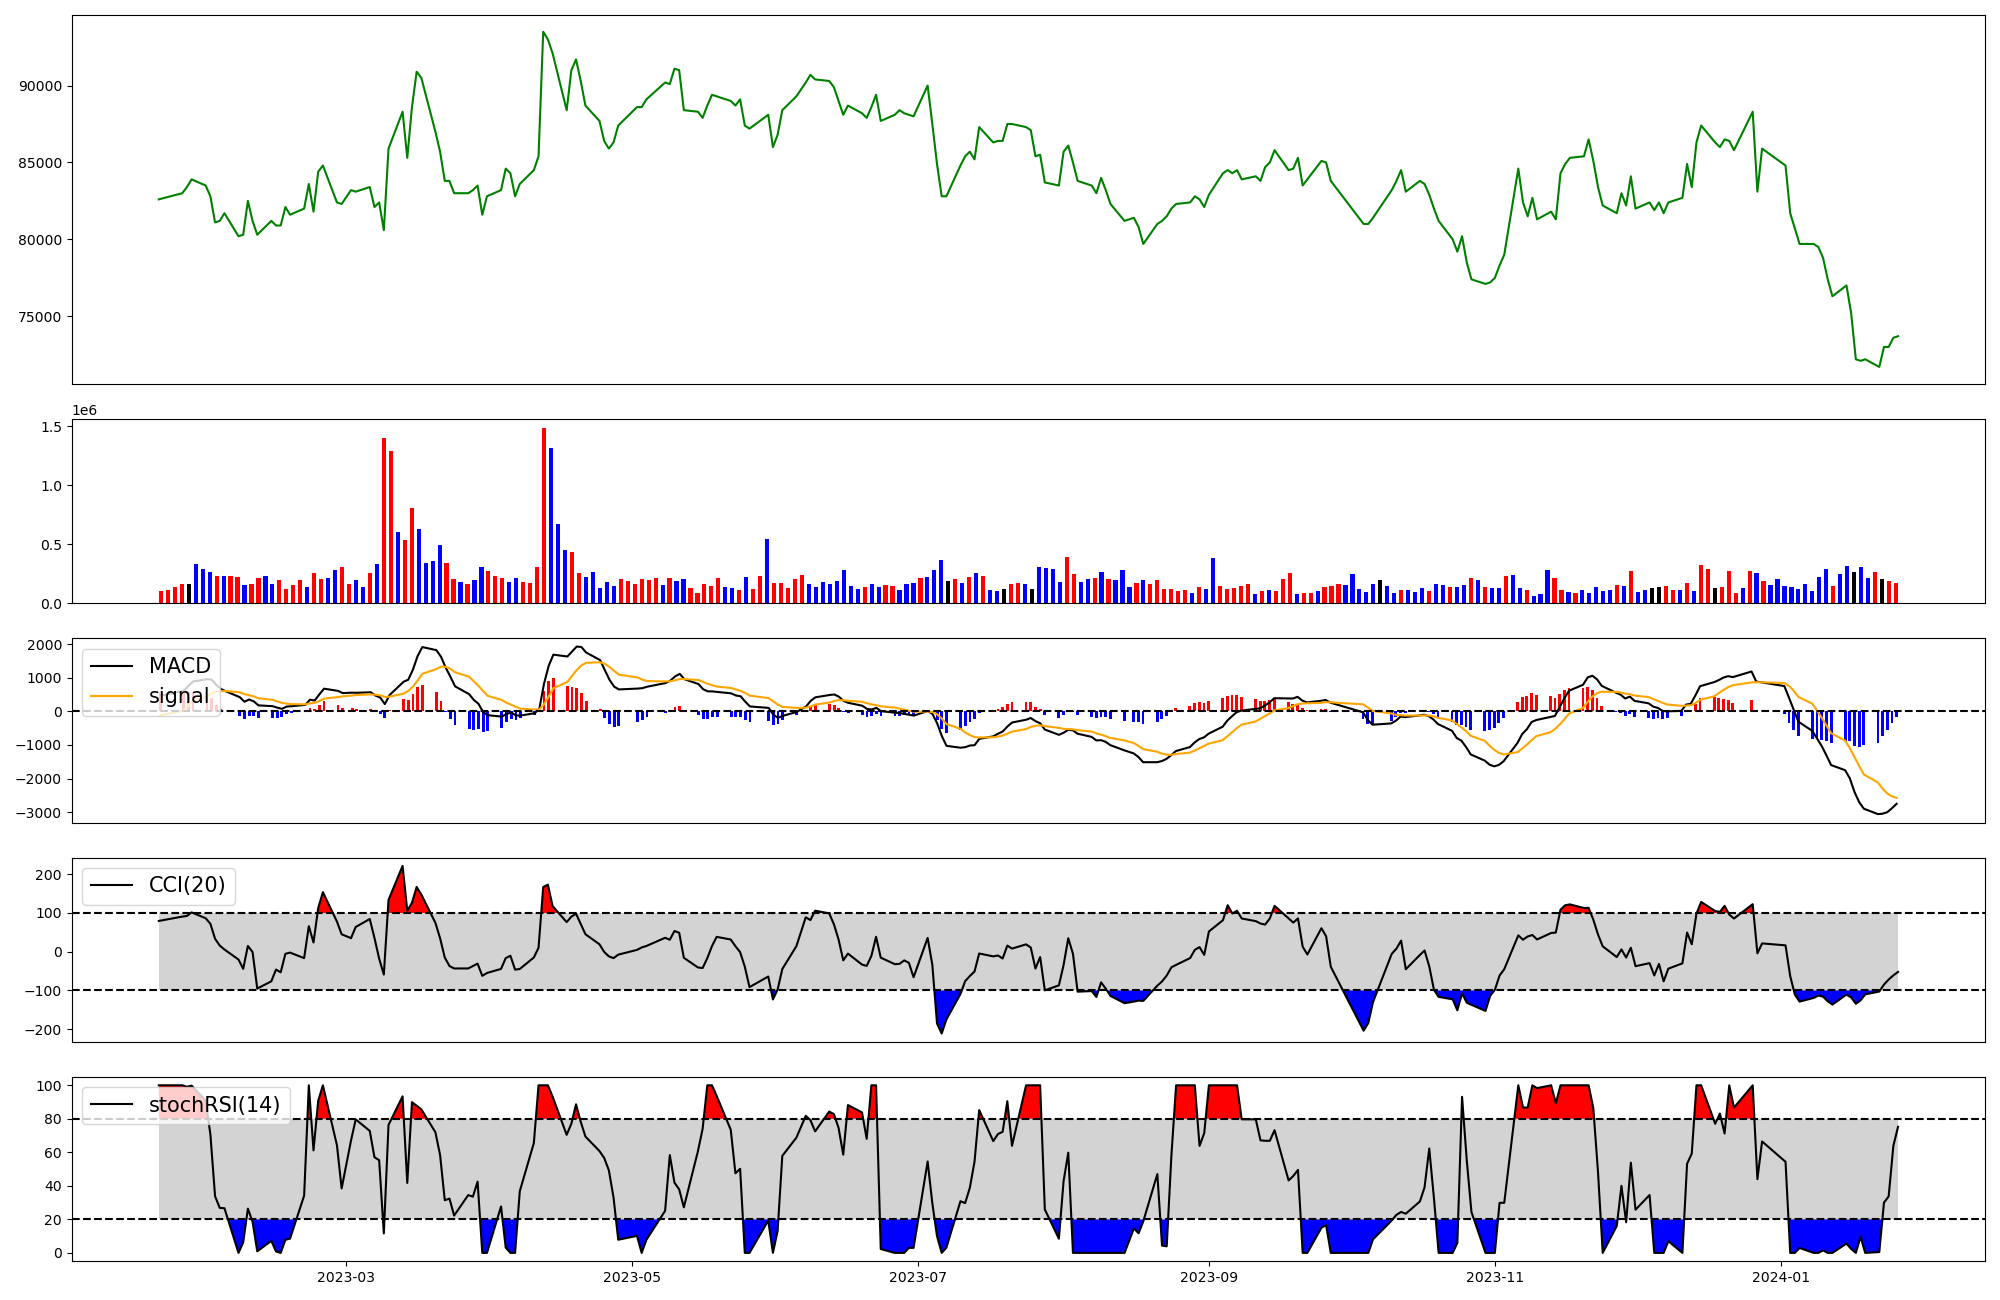
Task: Select the 2023-09 date tick label
Action: (x=1209, y=1277)
